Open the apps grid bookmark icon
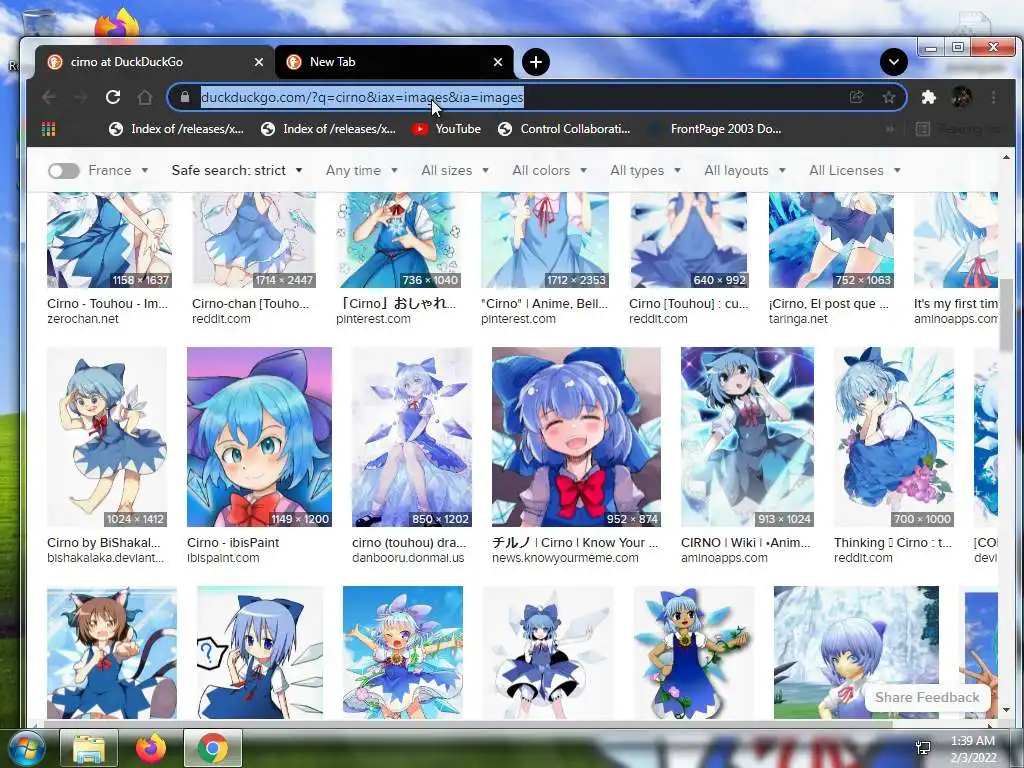 click(48, 129)
